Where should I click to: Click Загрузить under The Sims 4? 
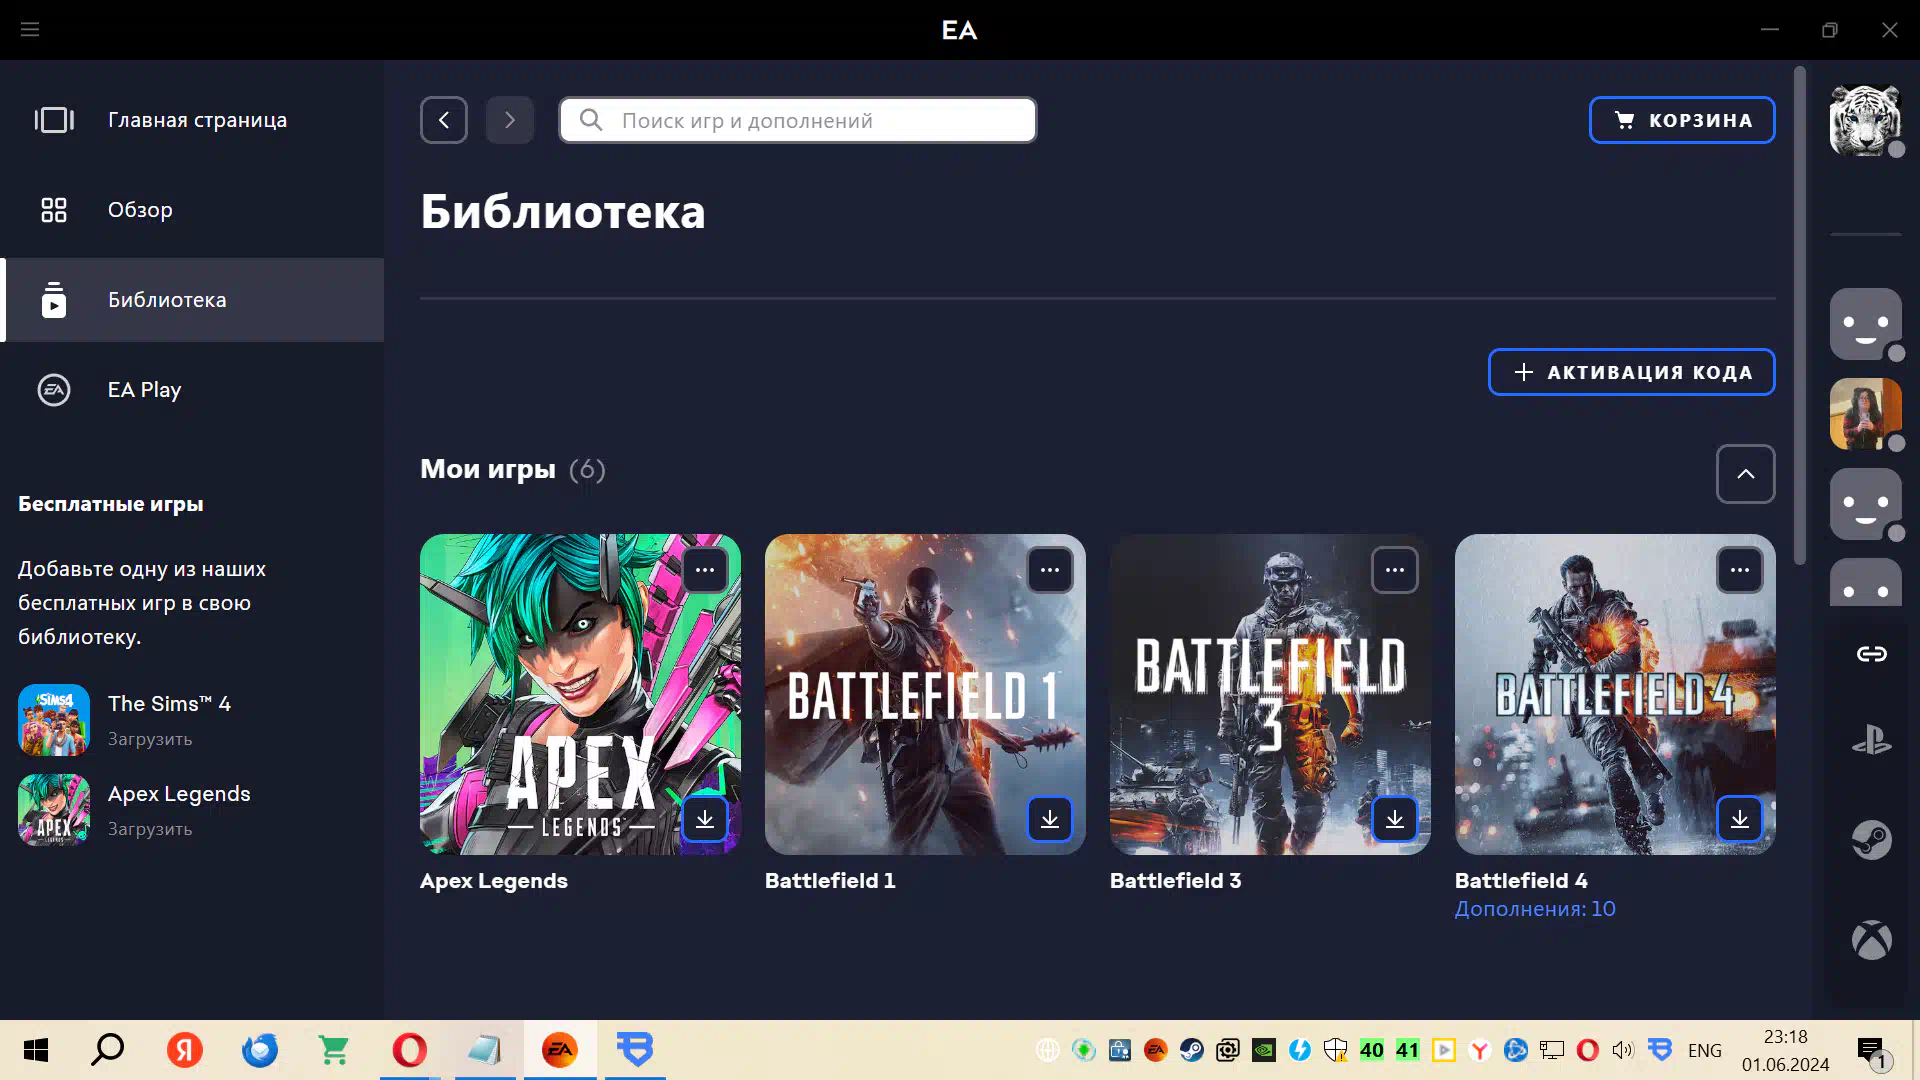pyautogui.click(x=150, y=739)
